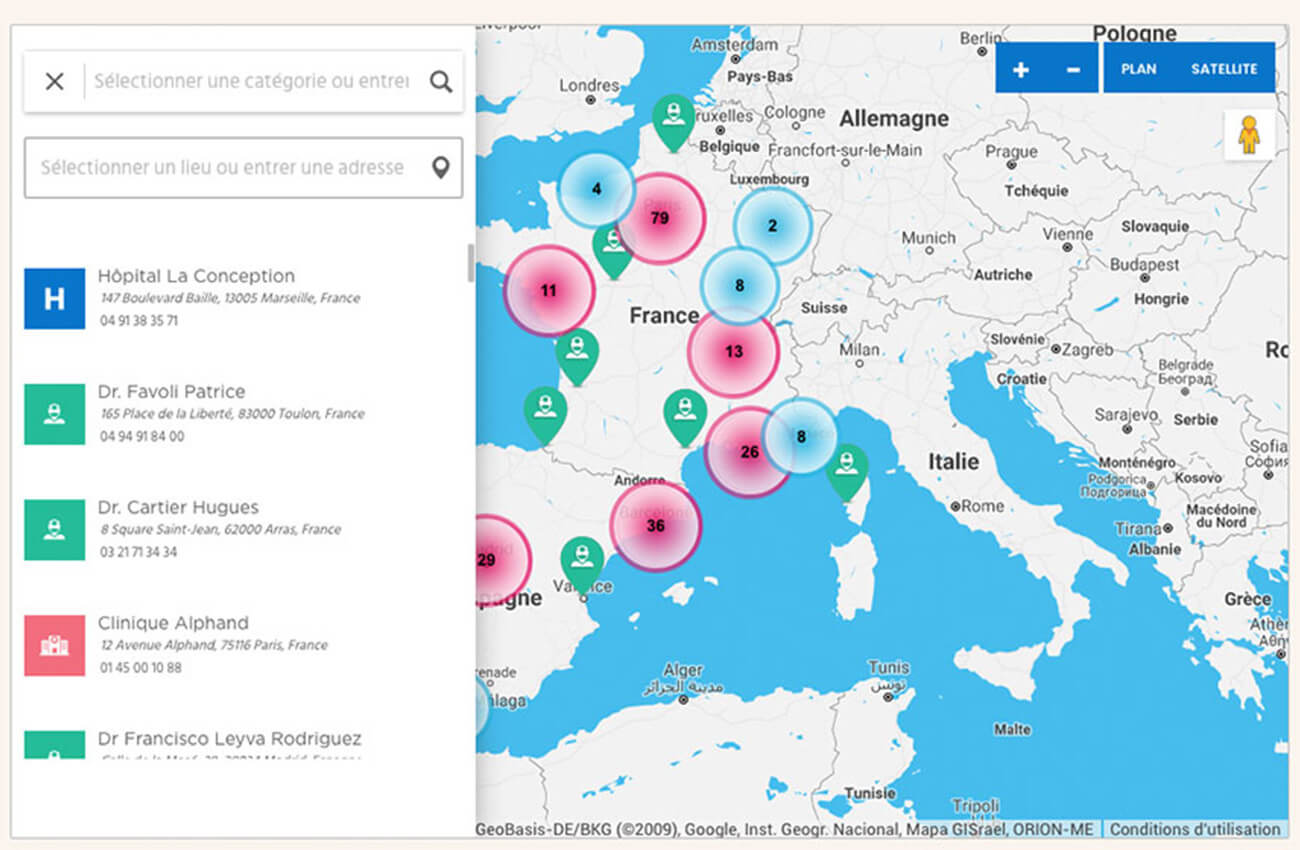1300x850 pixels.
Task: Click the location pin icon in the address field
Action: coord(440,168)
